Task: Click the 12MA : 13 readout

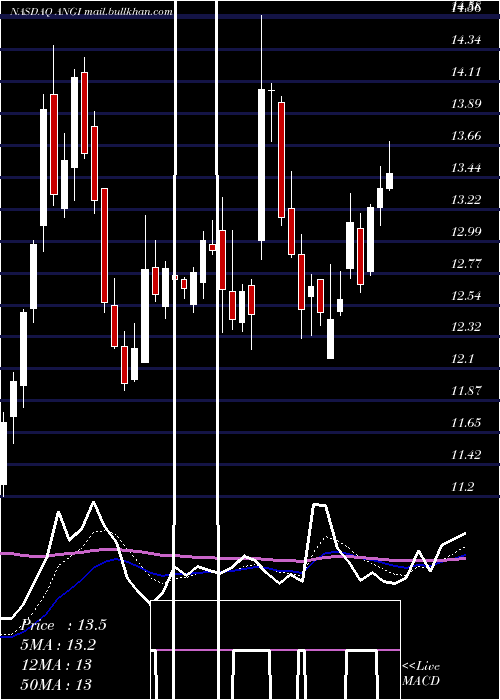Action: 56,665
